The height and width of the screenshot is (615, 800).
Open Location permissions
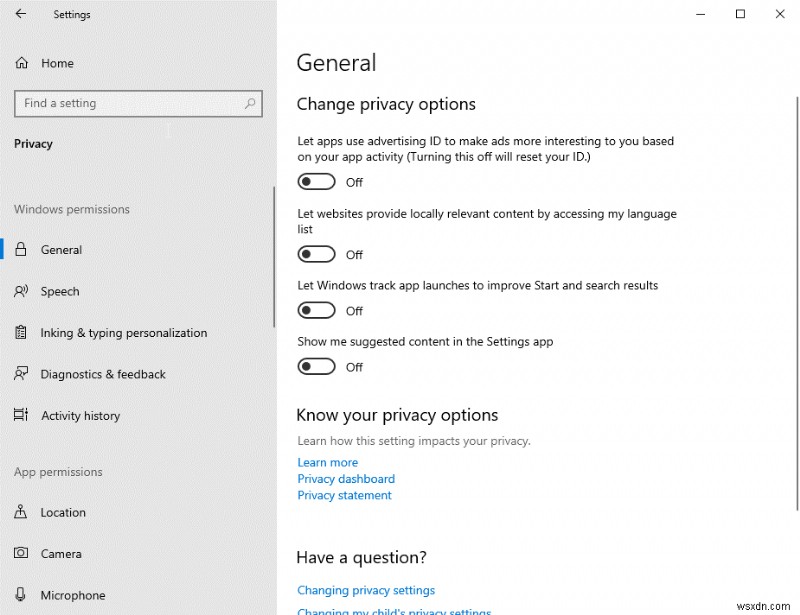(61, 512)
